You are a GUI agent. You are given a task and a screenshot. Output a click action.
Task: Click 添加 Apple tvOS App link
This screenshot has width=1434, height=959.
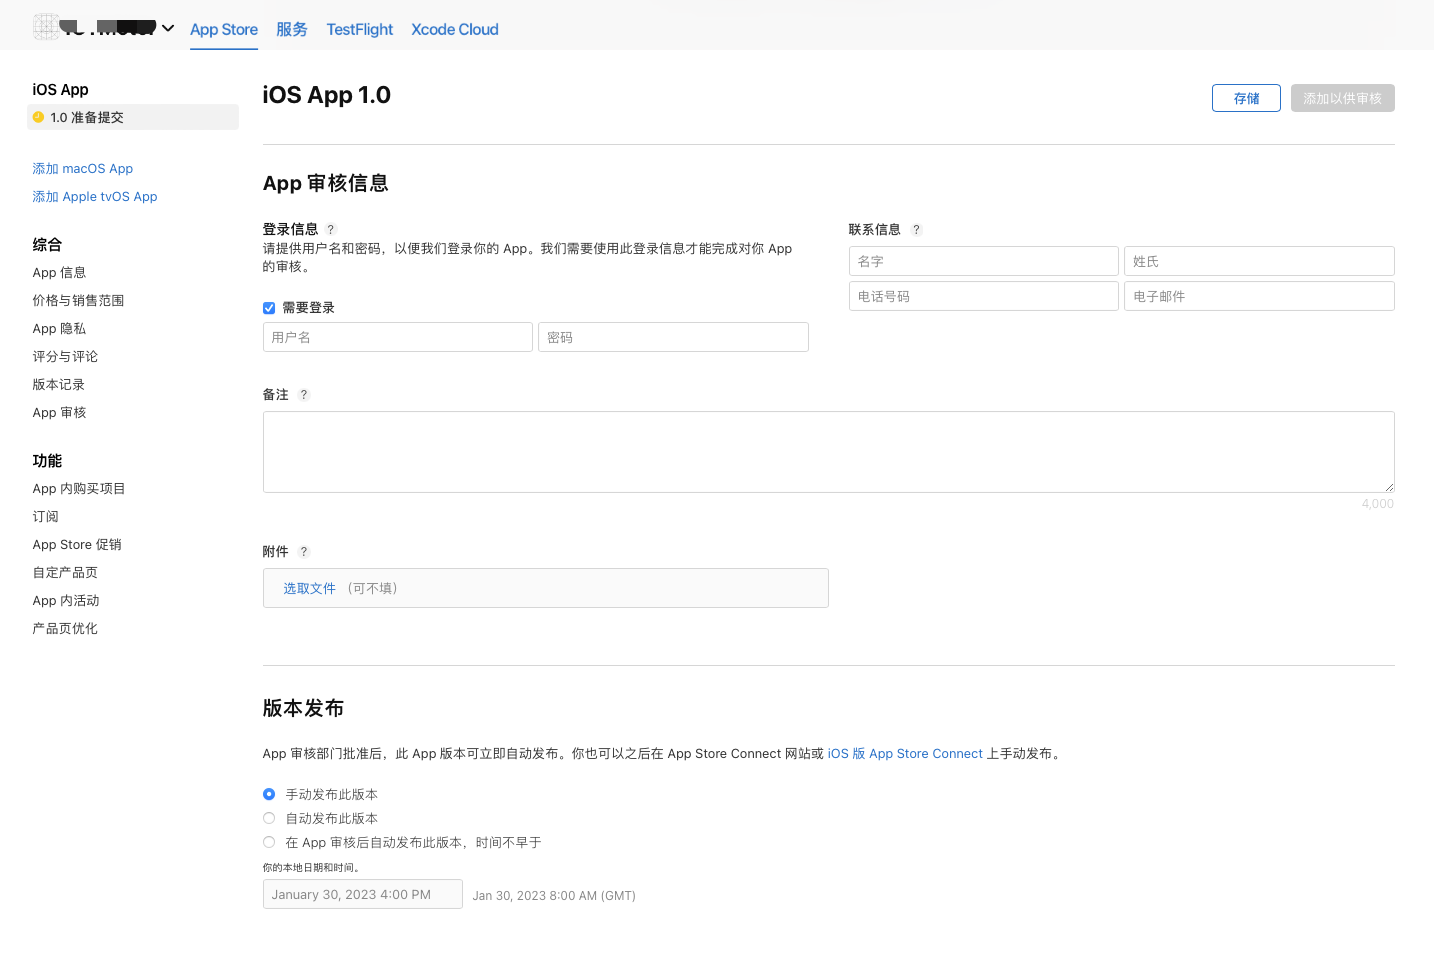click(x=95, y=196)
